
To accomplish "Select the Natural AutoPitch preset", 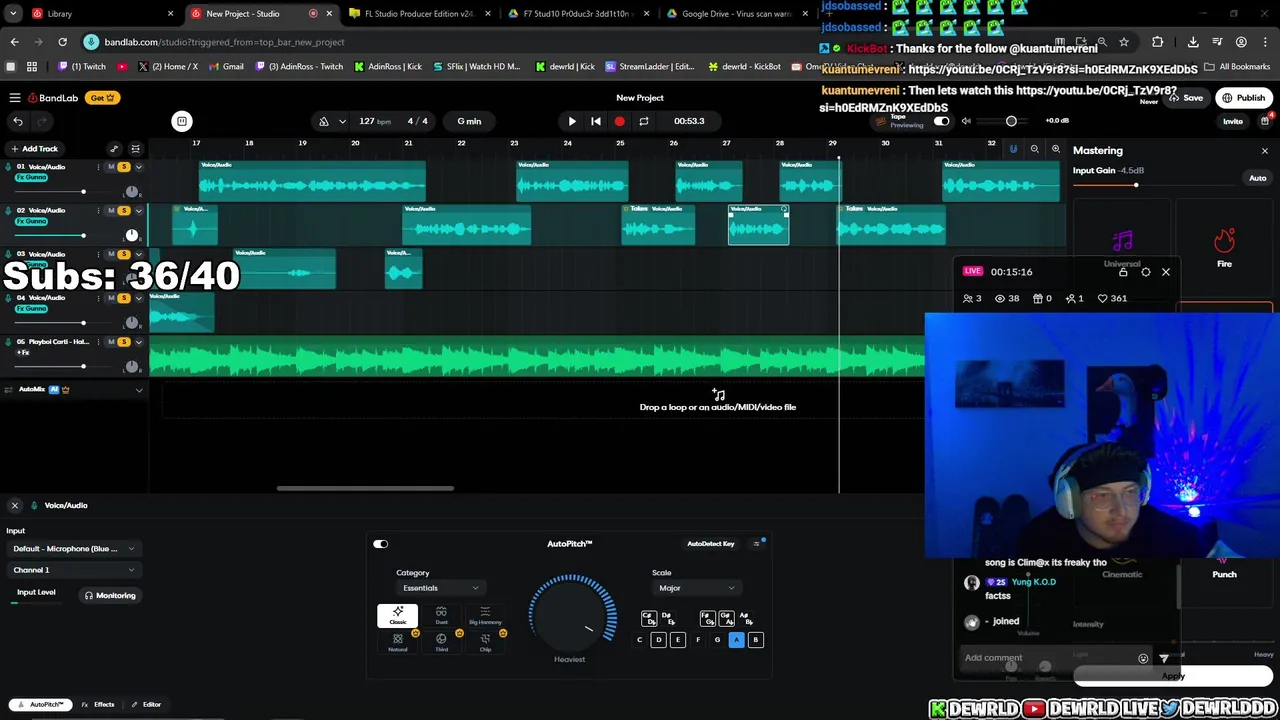I will tap(398, 642).
